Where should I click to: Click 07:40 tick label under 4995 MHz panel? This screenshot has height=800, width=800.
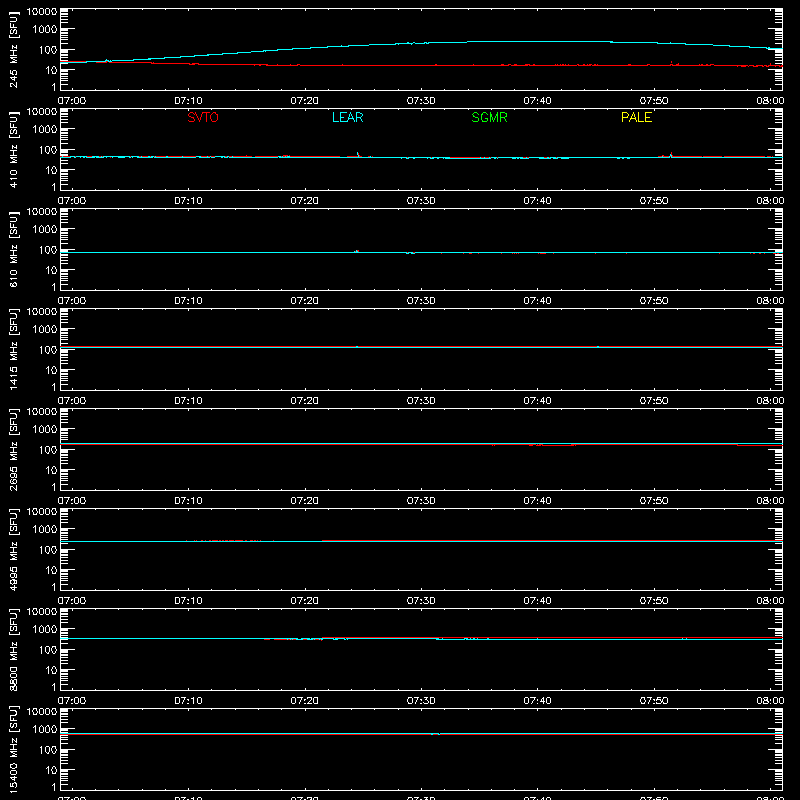tap(537, 601)
